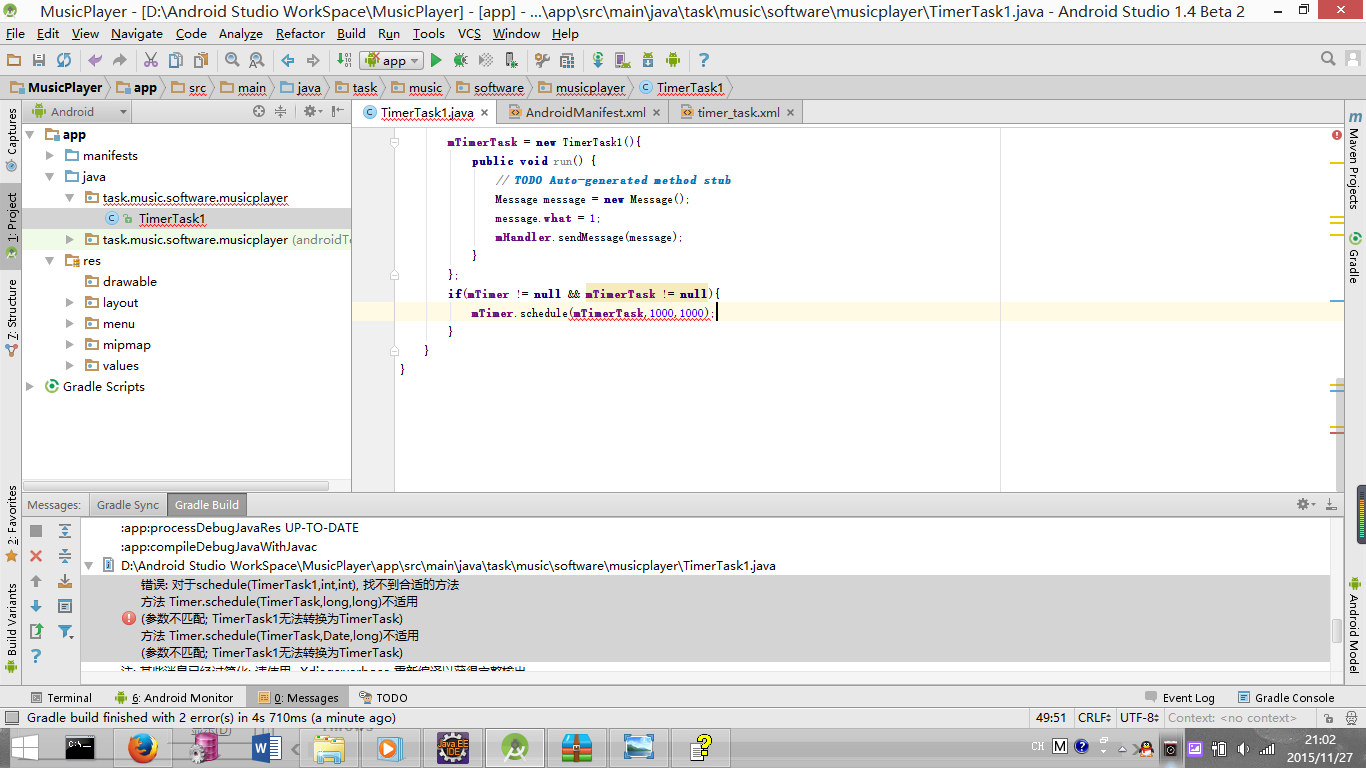The height and width of the screenshot is (768, 1366).
Task: Switch to the AndroidManifest.xml editor tab
Action: 585,112
